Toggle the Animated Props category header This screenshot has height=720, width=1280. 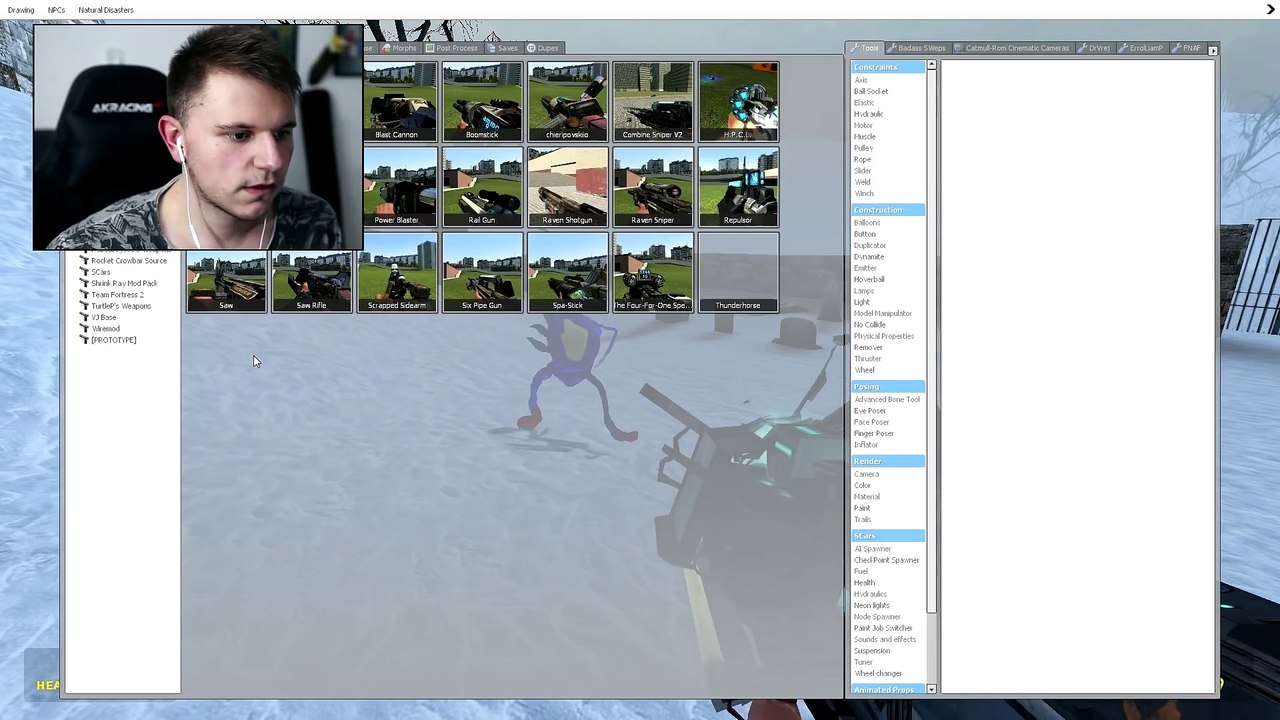coord(888,690)
